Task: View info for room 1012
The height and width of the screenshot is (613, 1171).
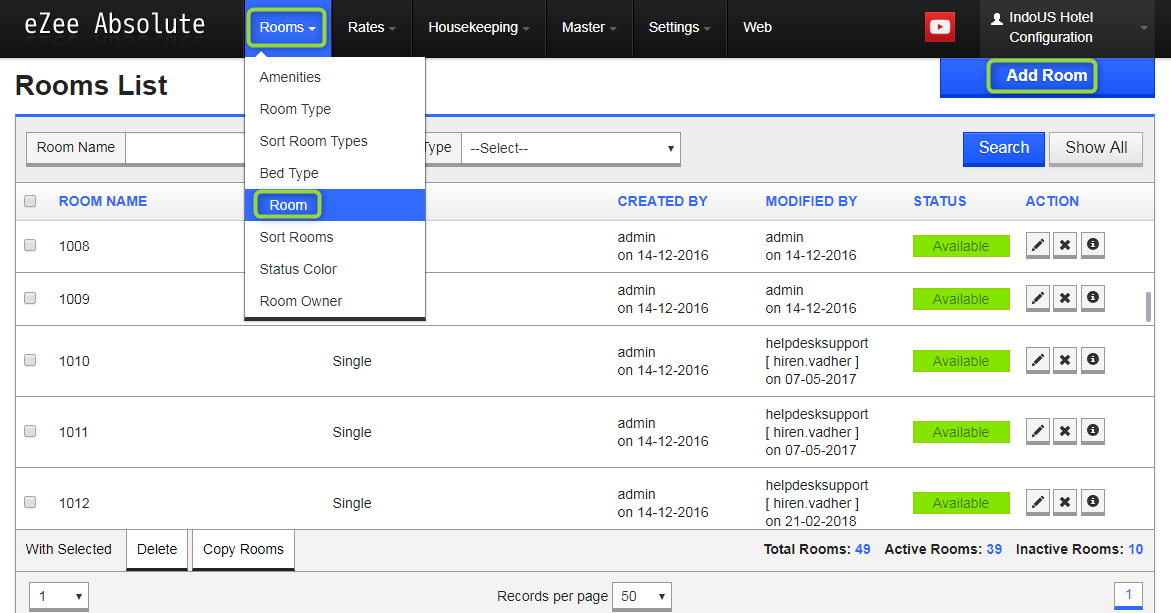Action: tap(1093, 502)
